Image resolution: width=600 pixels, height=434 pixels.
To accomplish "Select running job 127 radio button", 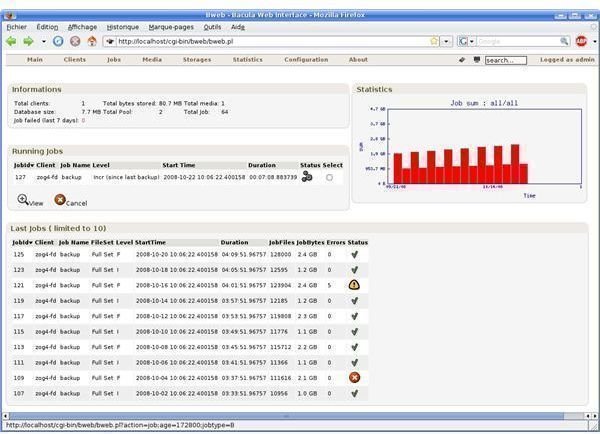I will 329,178.
